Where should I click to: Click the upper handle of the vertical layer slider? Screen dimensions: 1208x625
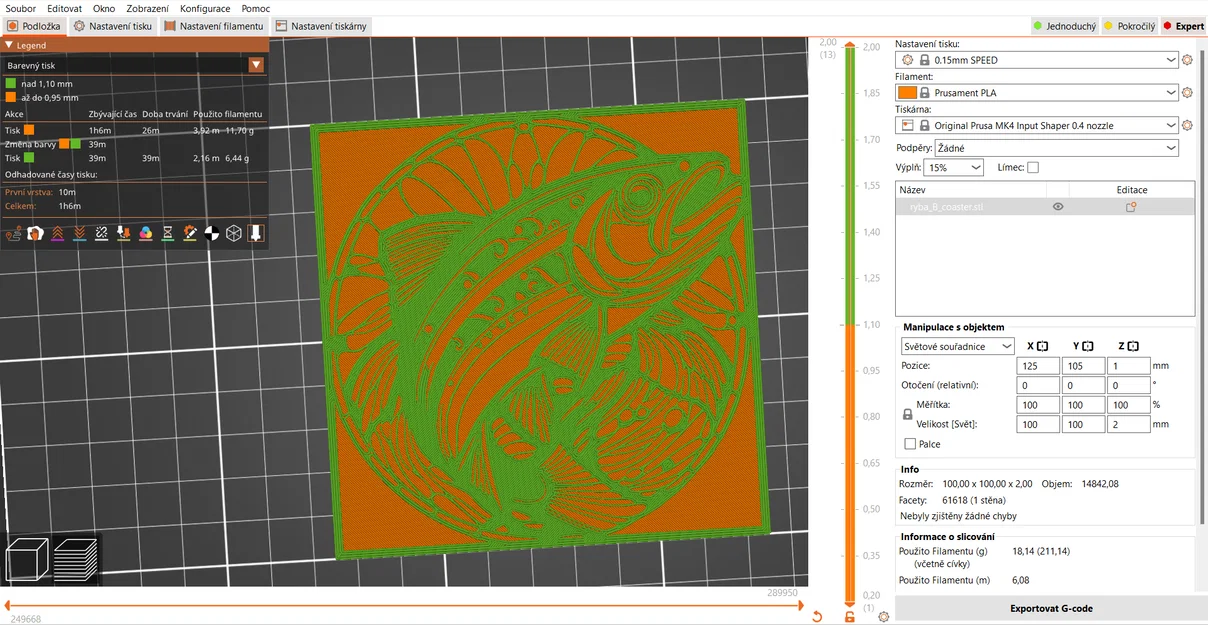click(850, 44)
